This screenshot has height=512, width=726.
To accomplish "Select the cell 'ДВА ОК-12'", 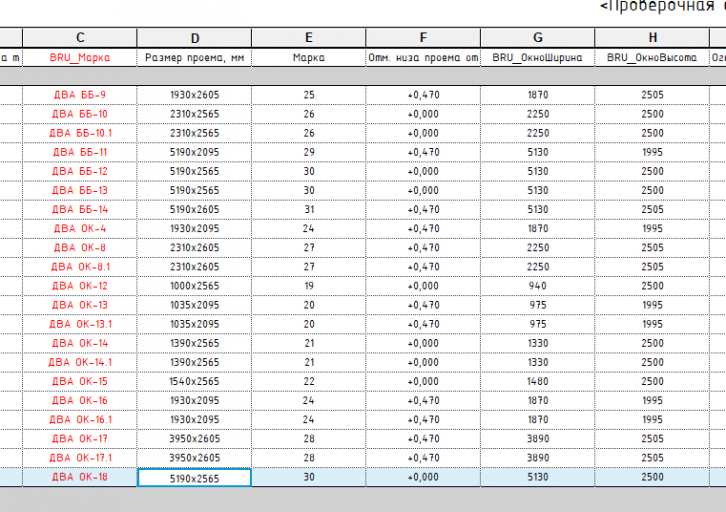I will 80,286.
